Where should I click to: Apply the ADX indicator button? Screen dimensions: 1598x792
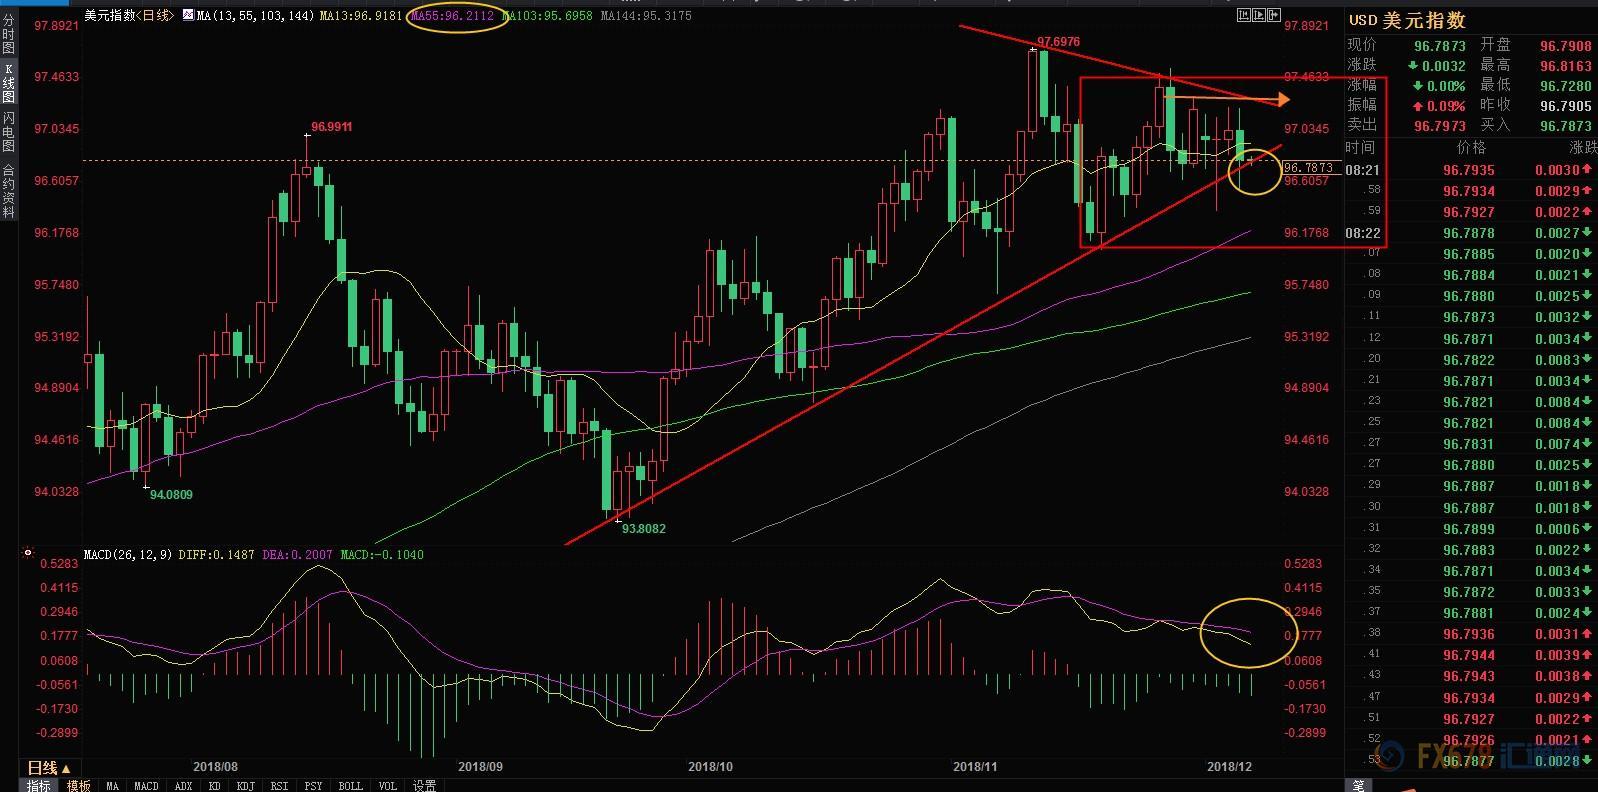pos(183,785)
